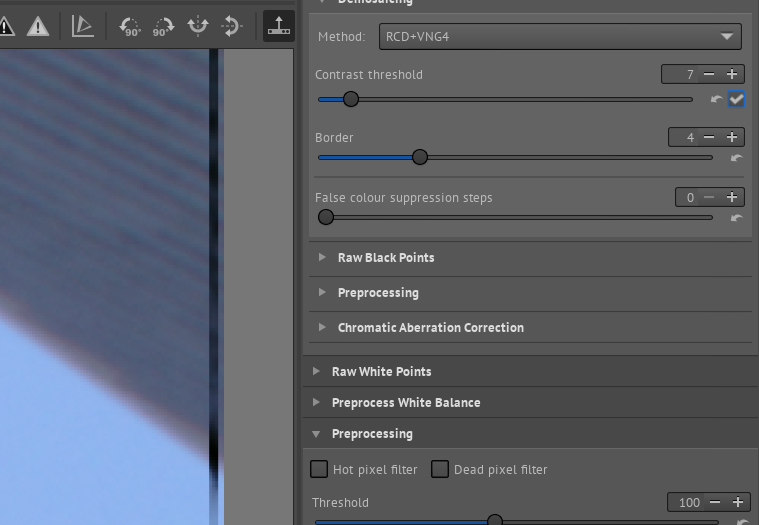
Task: Click the angle triangle toolbar icon
Action: tap(83, 26)
